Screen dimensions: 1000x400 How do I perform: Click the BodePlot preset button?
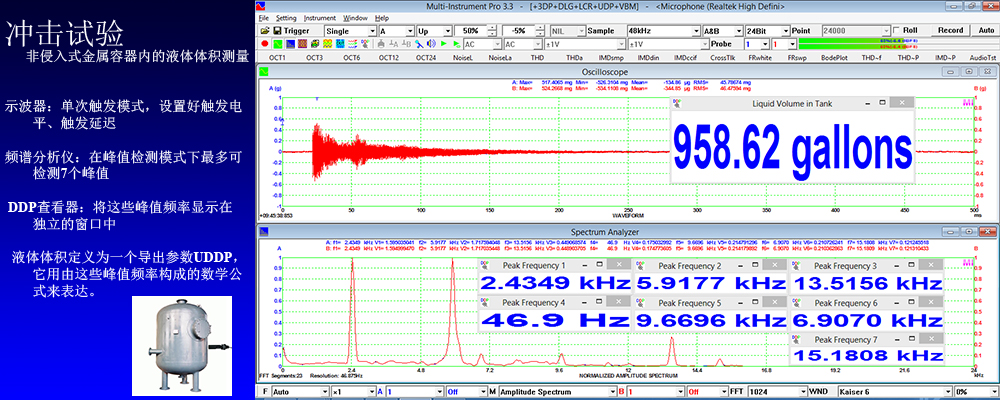834,57
